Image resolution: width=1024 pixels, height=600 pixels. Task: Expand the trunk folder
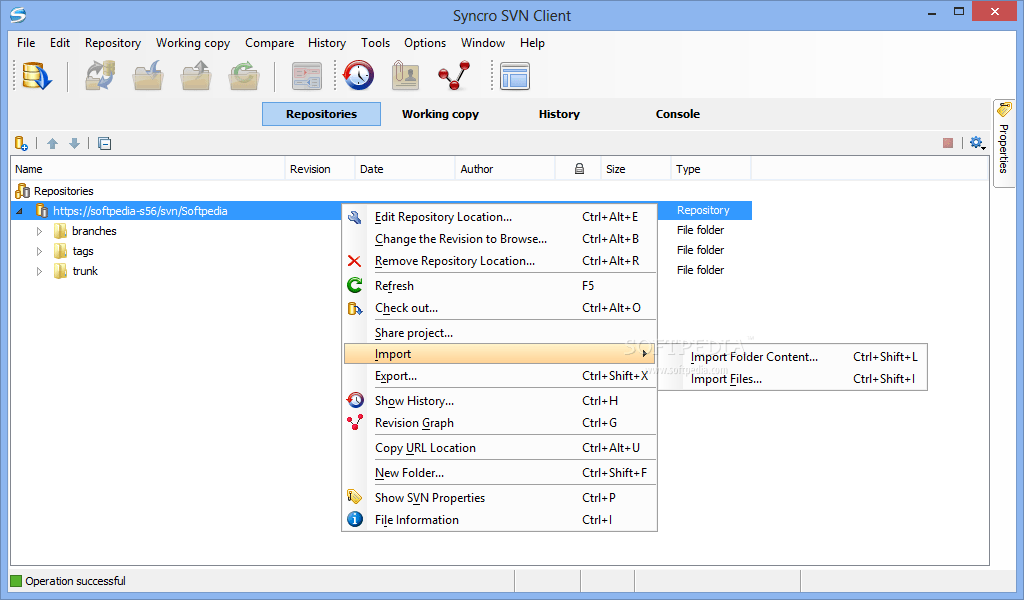tap(39, 271)
